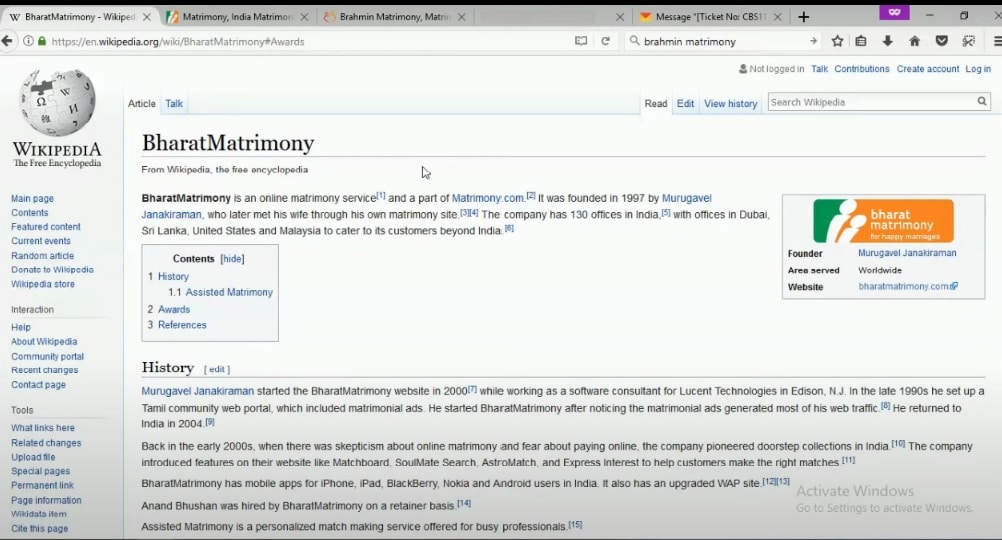Open the site information icon in address bar
1002x540 pixels.
(28, 42)
